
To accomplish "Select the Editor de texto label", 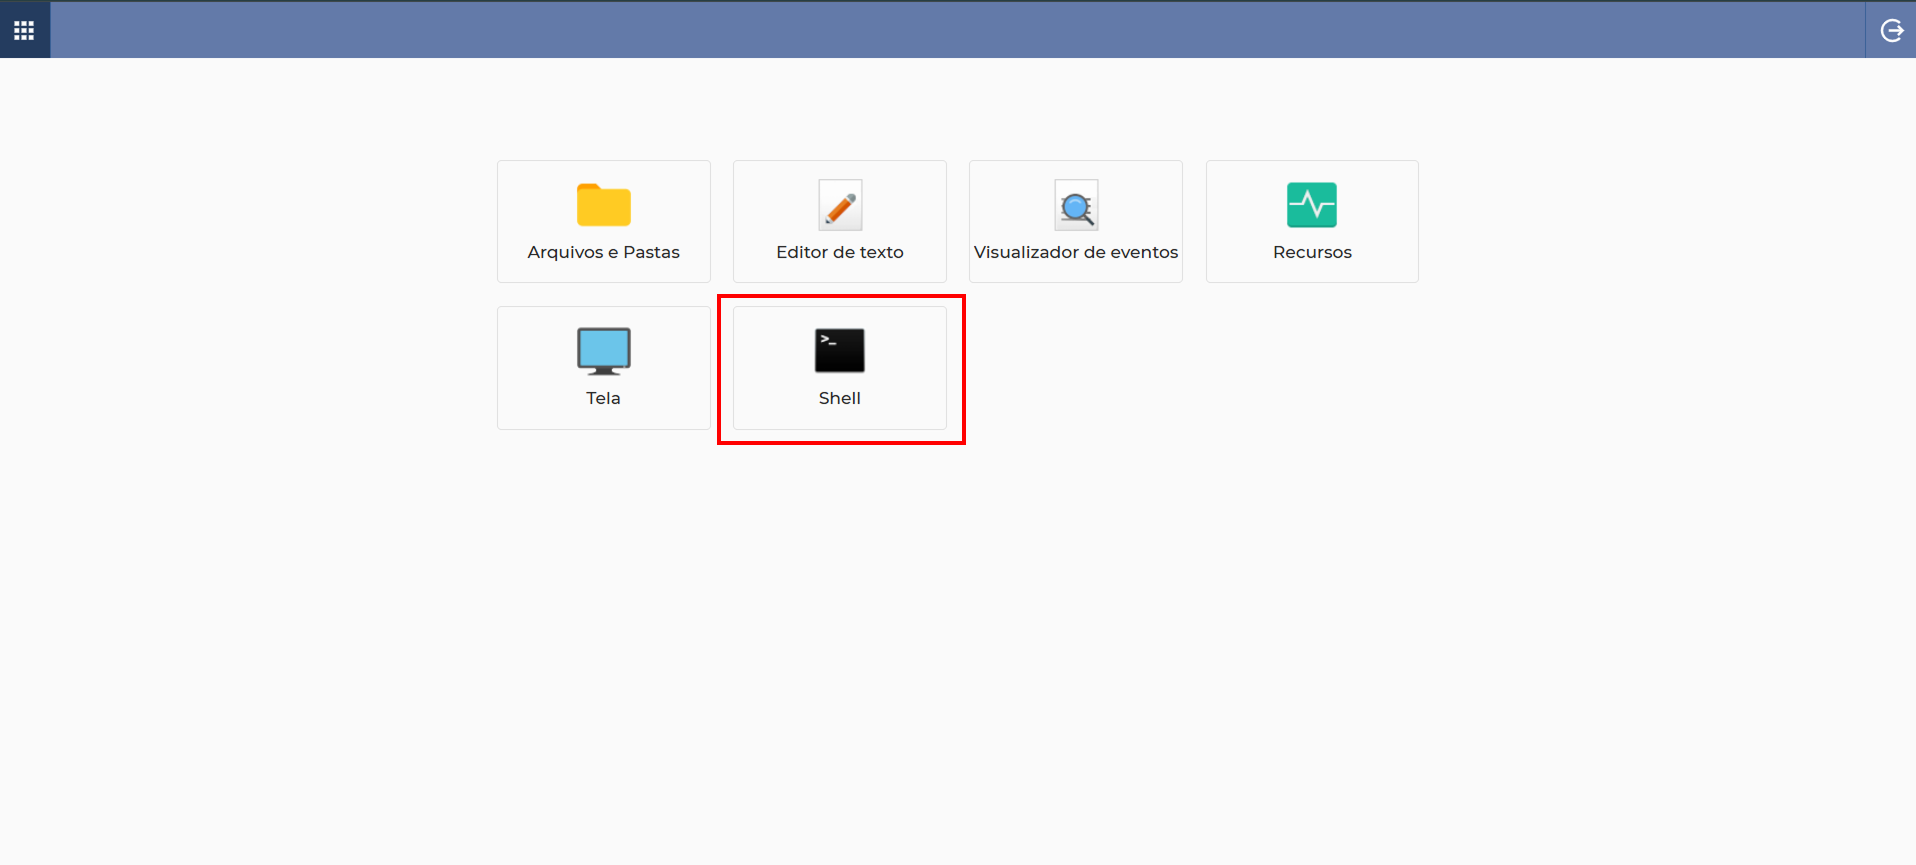I will coord(840,252).
